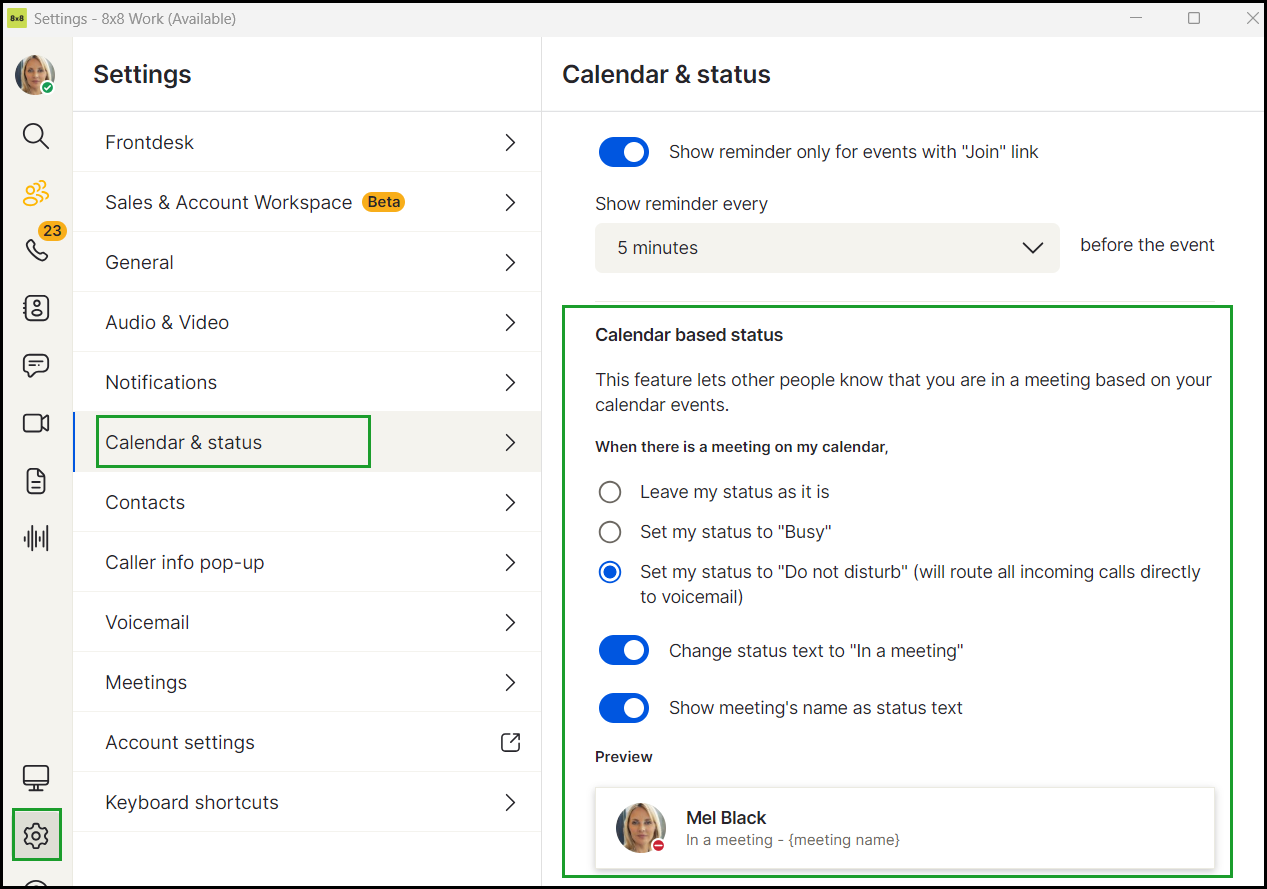Image resolution: width=1267 pixels, height=889 pixels.
Task: Click the Settings panel heading
Action: 142,74
